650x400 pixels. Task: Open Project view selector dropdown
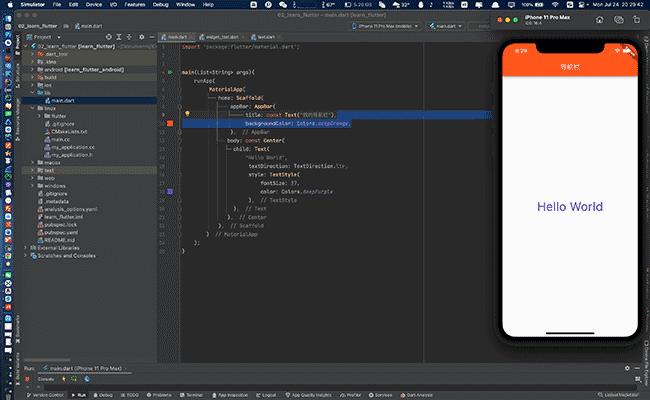[44, 37]
